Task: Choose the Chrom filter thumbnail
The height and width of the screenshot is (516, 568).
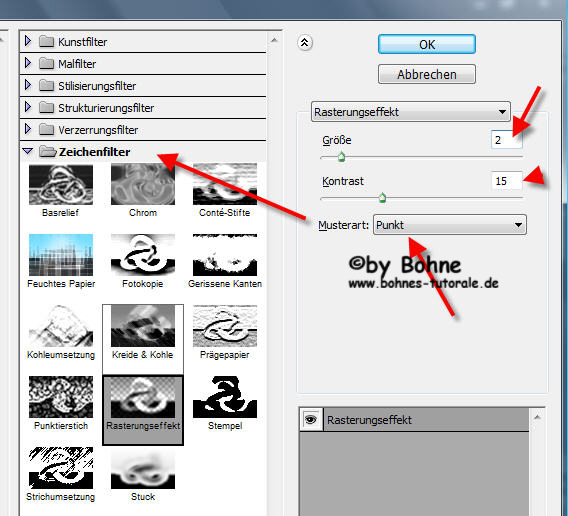Action: coord(143,185)
